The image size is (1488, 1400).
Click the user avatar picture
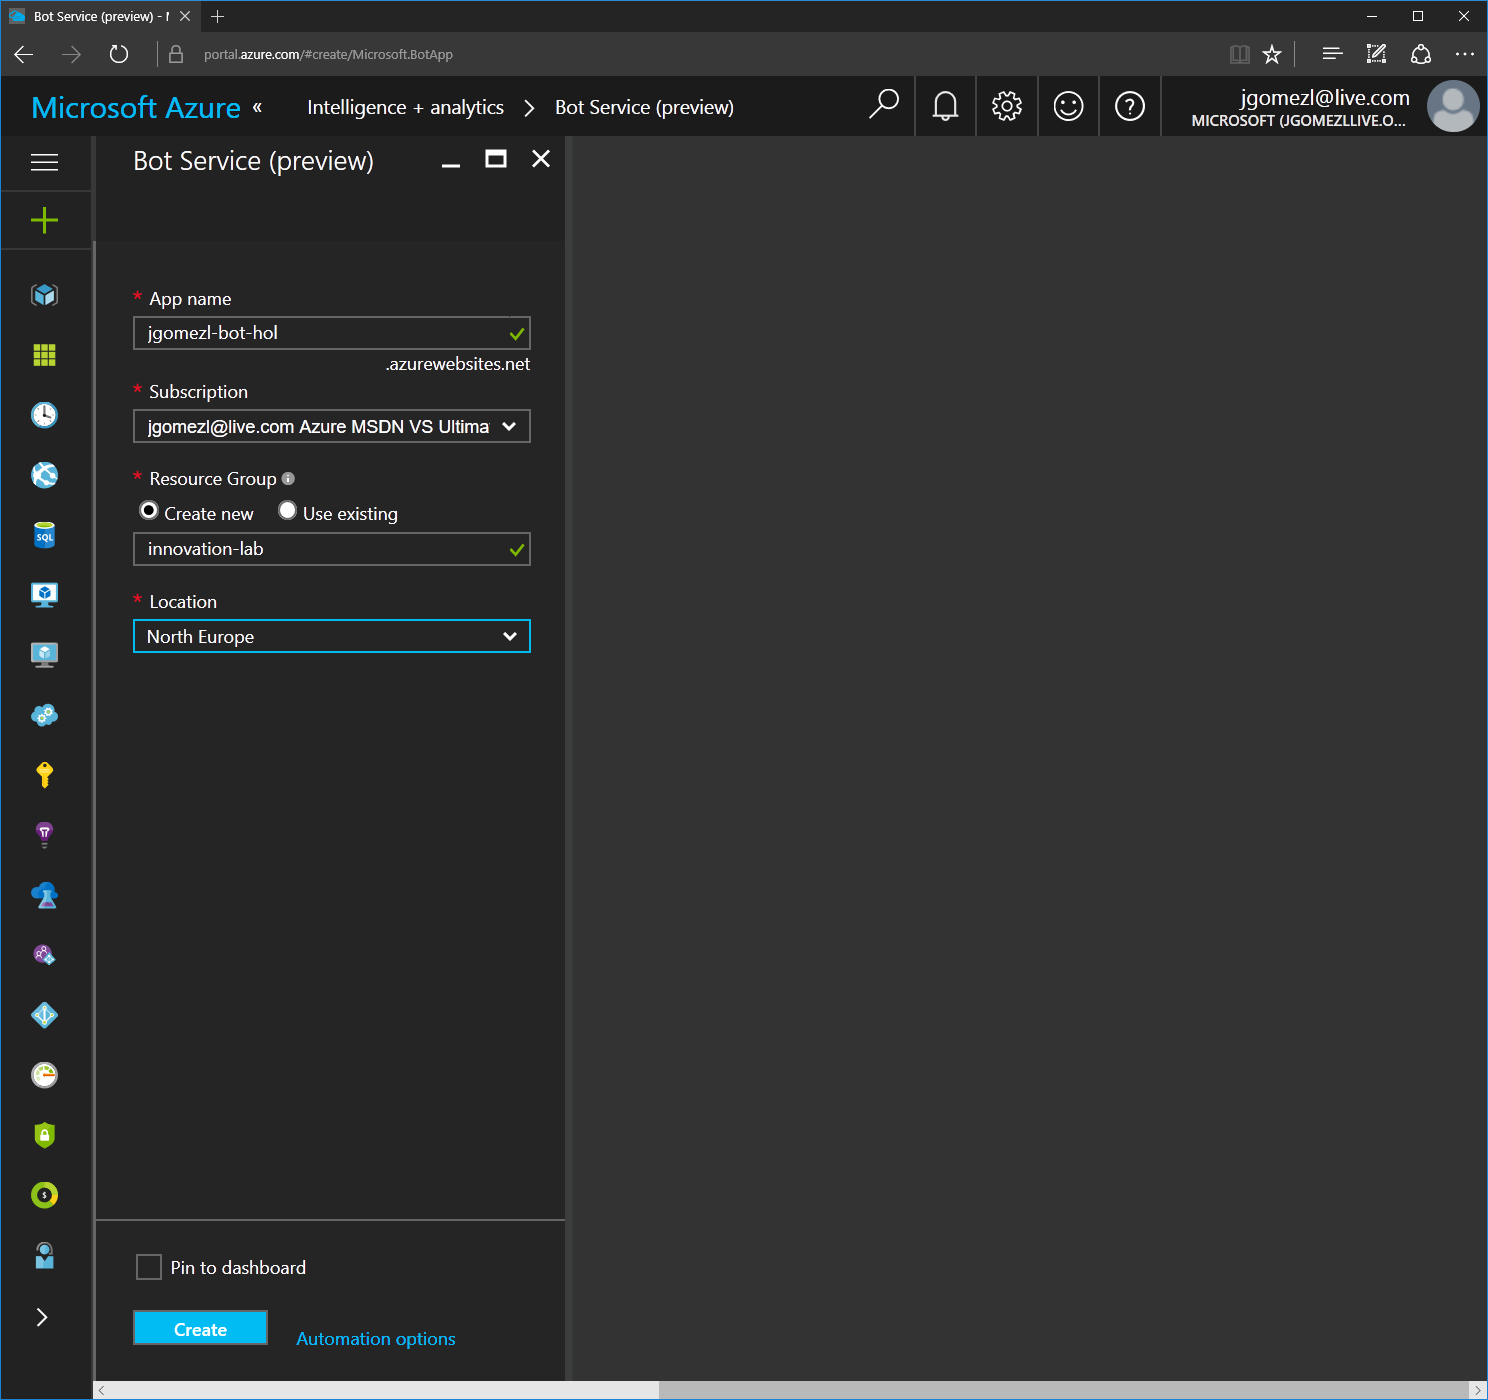1453,106
